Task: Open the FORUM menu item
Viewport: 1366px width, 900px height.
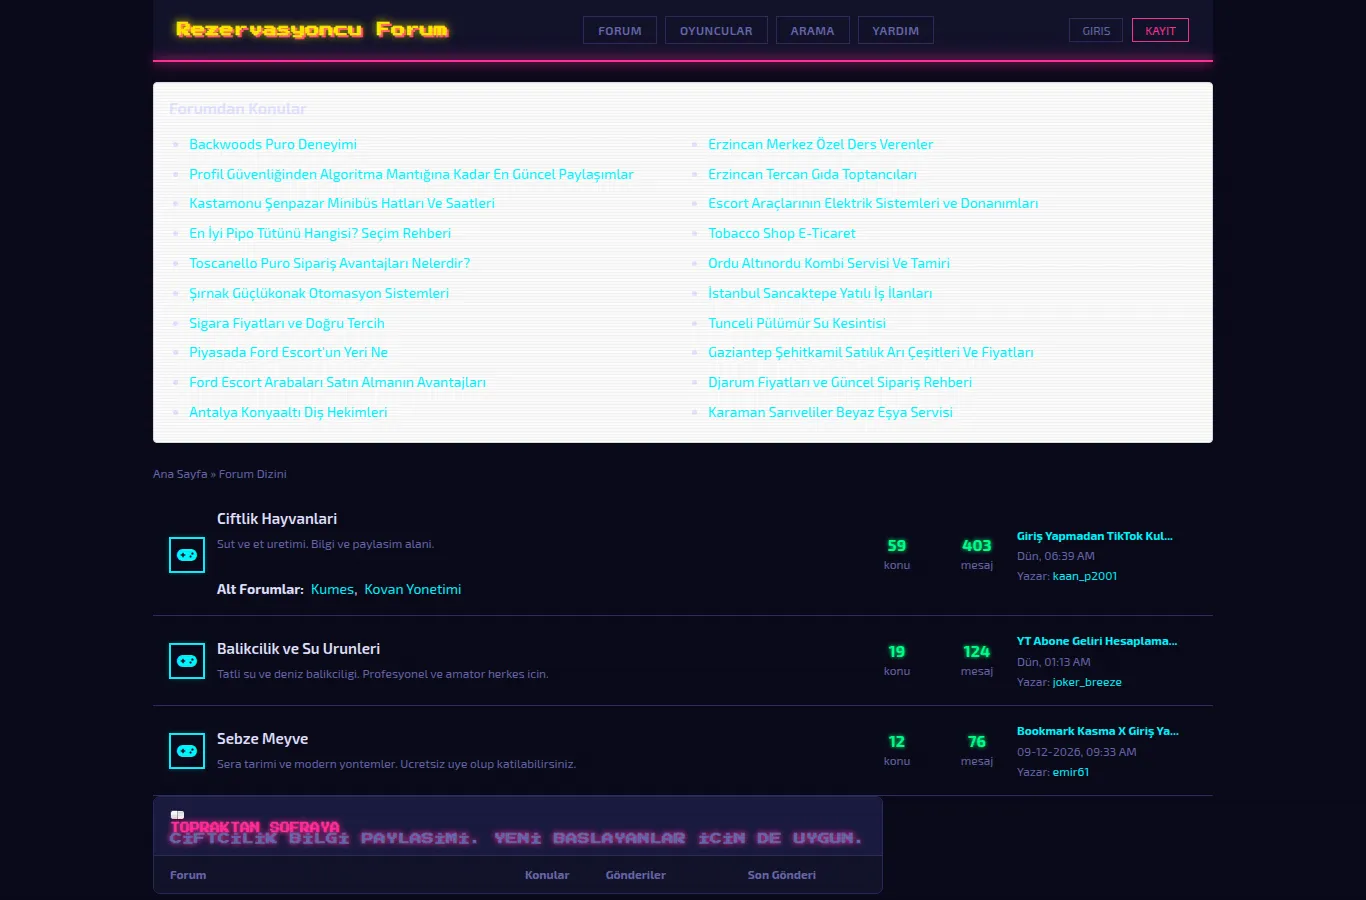Action: point(620,31)
